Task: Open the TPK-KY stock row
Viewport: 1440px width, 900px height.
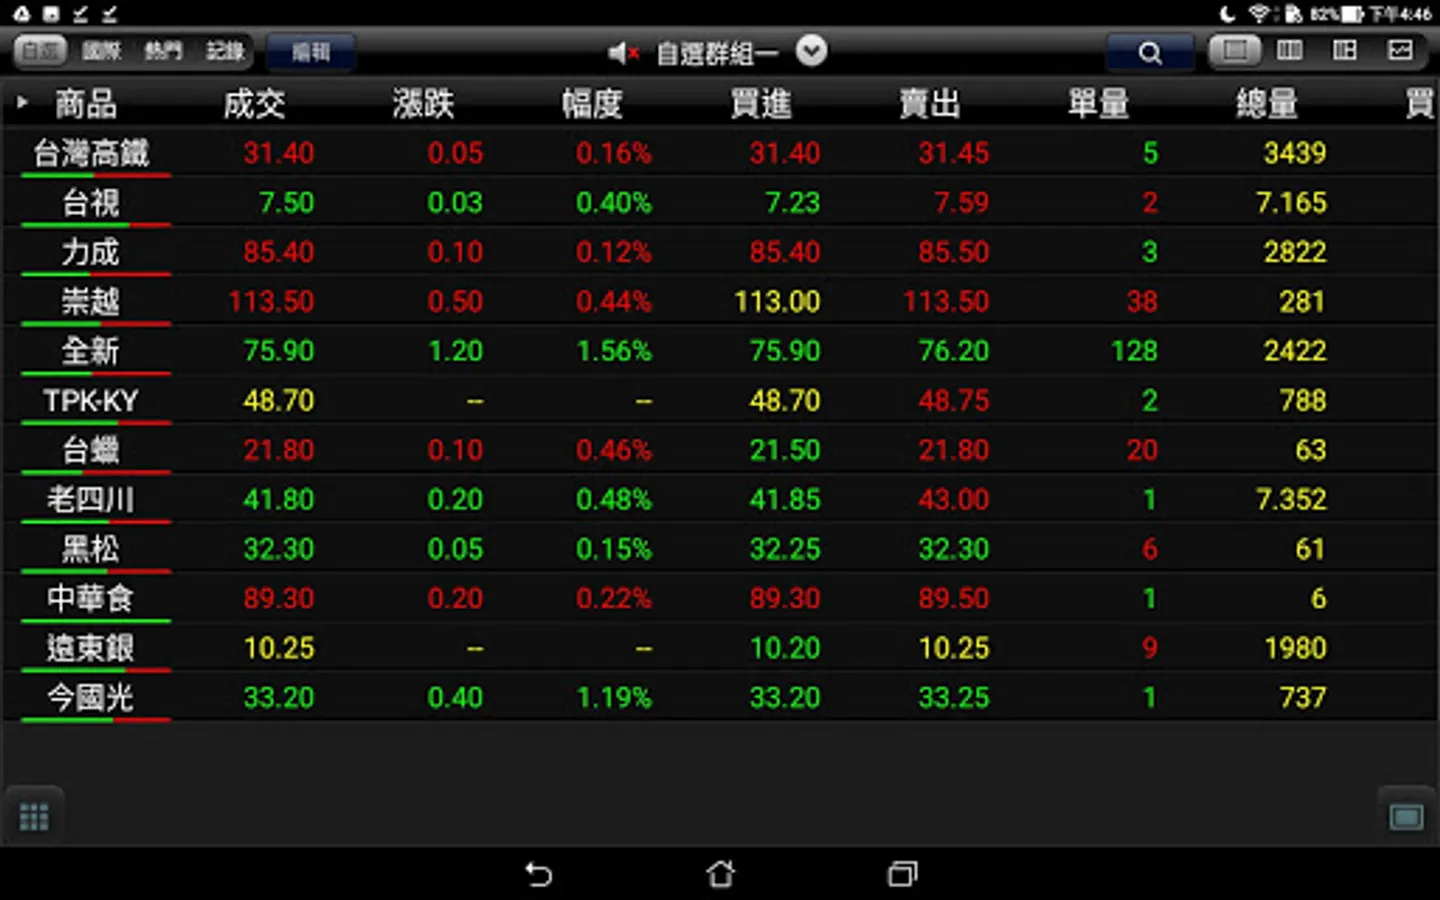Action: pyautogui.click(x=720, y=400)
